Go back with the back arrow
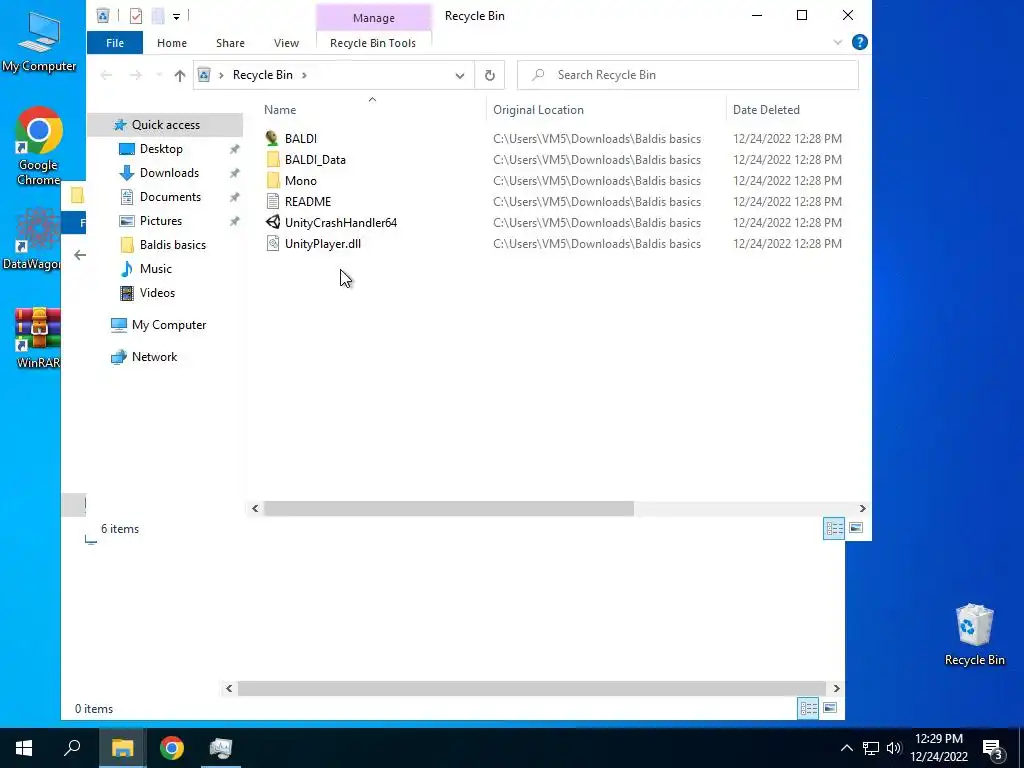 [x=106, y=75]
